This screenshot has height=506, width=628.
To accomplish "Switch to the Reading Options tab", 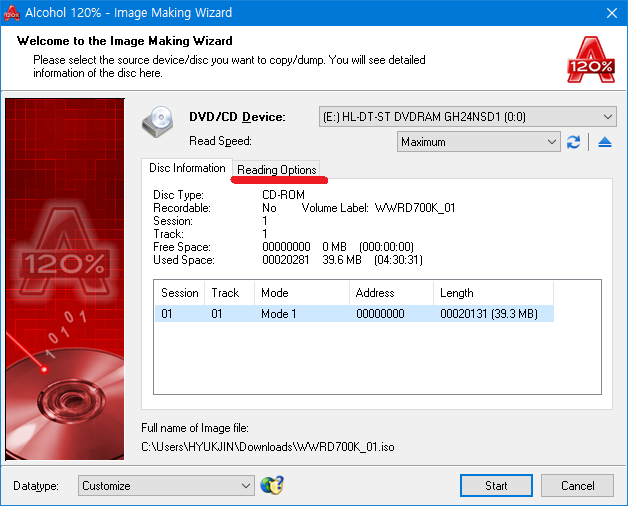I will click(x=277, y=170).
